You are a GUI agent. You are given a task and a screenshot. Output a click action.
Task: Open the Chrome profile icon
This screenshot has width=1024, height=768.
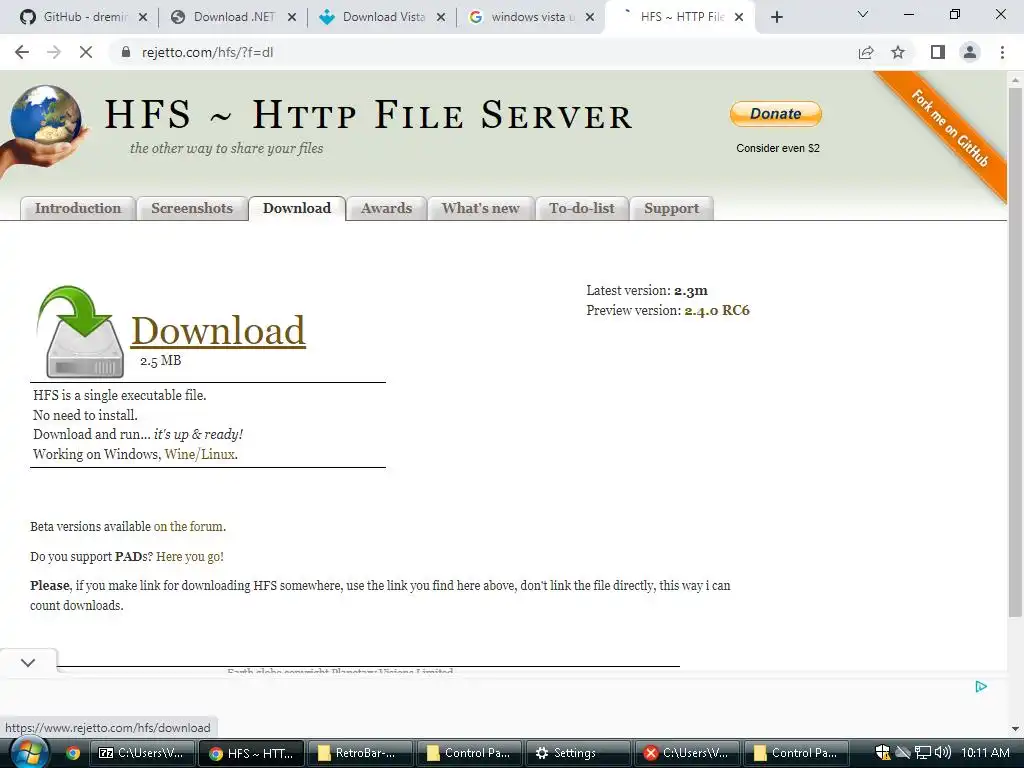pos(970,52)
